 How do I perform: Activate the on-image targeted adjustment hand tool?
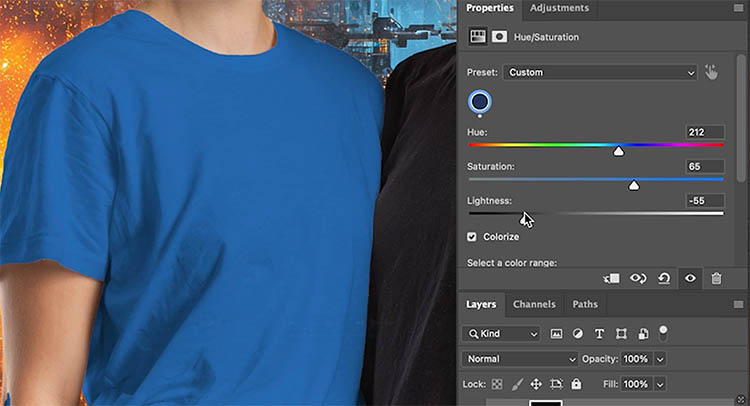pyautogui.click(x=712, y=73)
